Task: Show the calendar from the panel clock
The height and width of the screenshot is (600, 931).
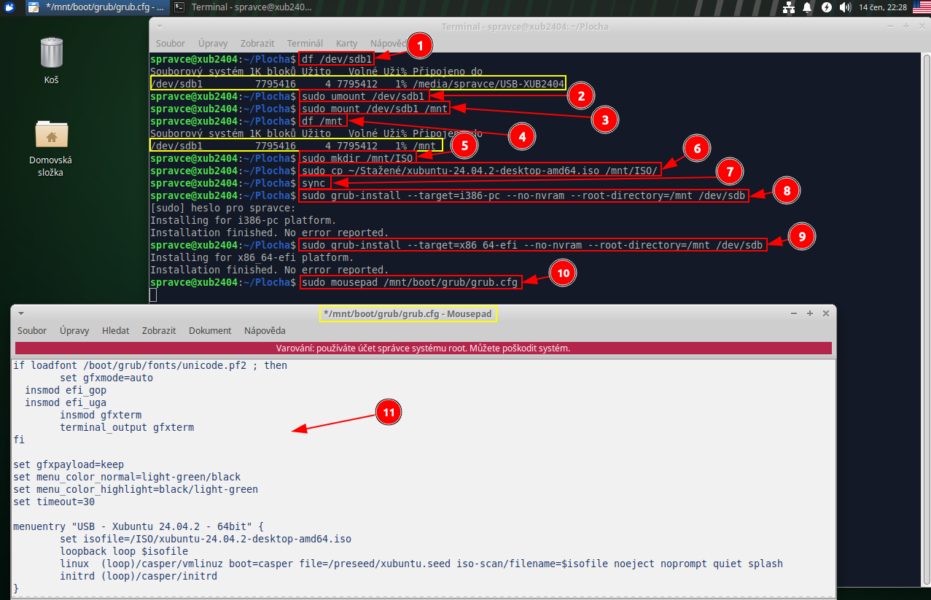Action: (x=883, y=7)
